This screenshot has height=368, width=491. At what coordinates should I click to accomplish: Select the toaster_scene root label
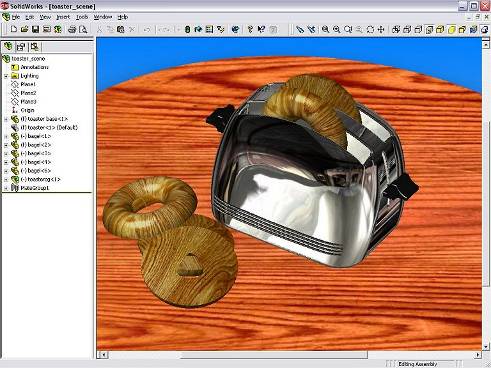(28, 59)
